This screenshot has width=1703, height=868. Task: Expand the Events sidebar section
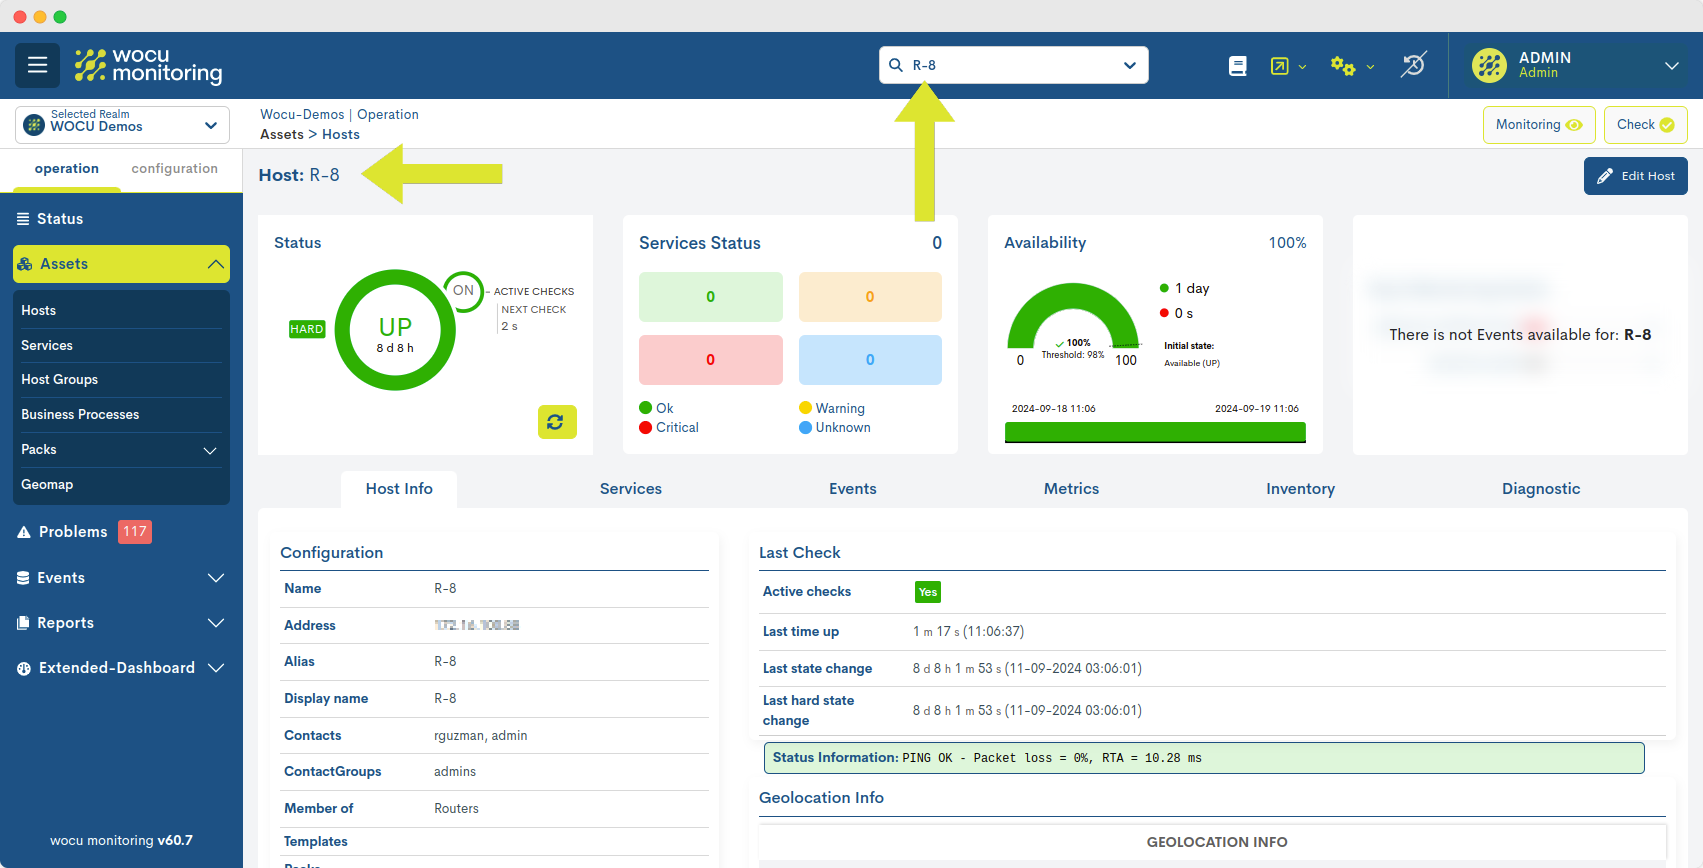216,578
